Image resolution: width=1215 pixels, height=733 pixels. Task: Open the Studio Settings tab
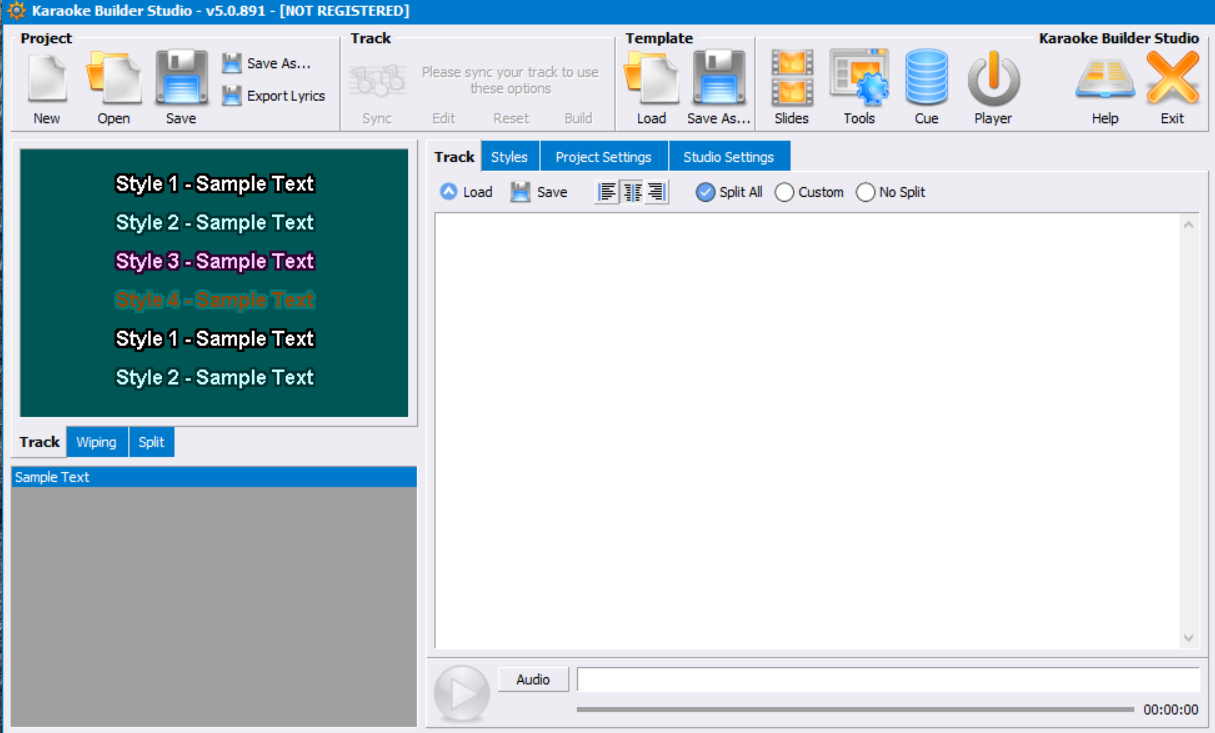729,156
